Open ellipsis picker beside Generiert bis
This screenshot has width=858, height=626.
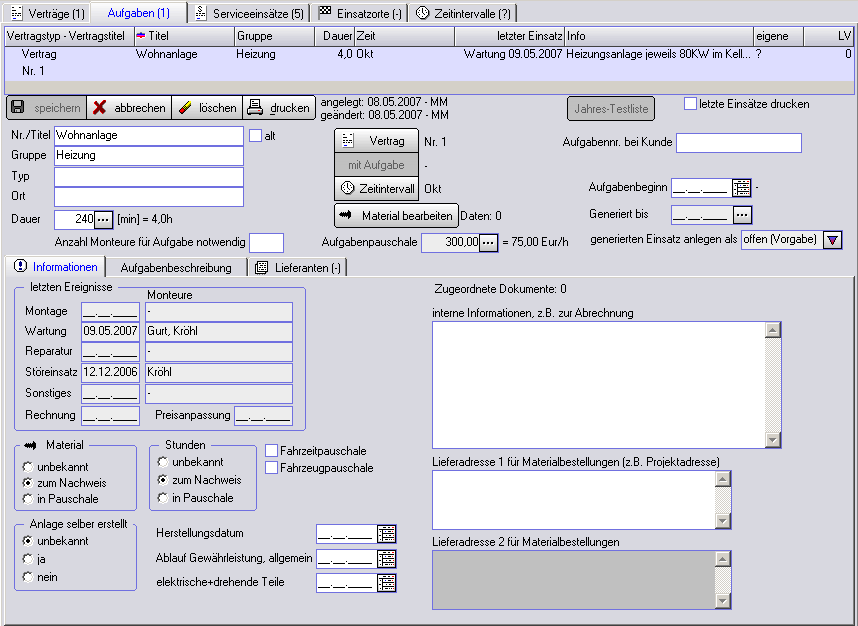[741, 214]
